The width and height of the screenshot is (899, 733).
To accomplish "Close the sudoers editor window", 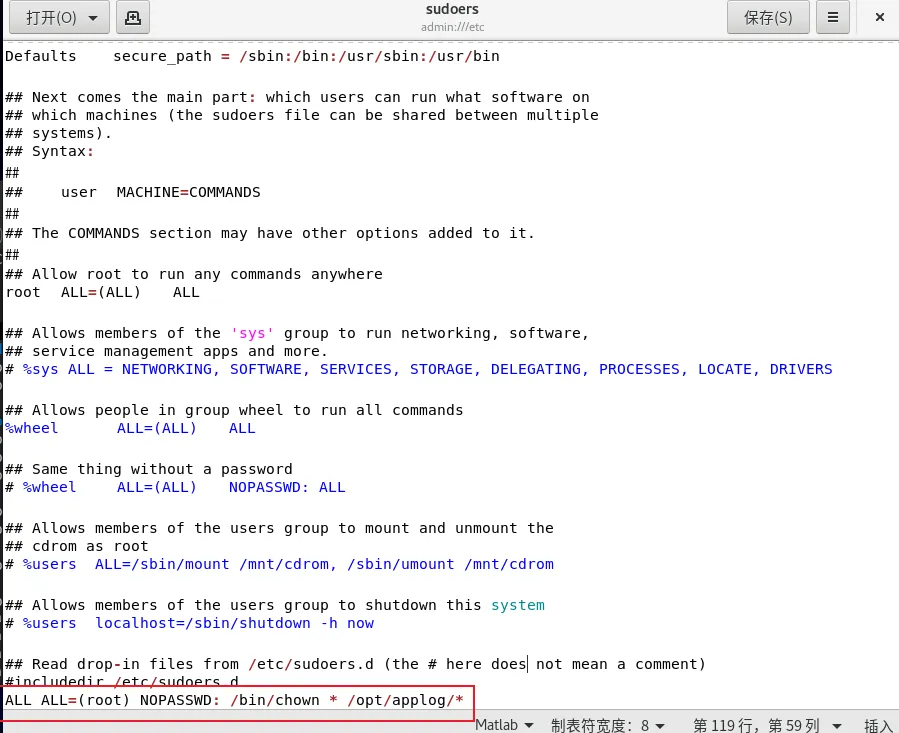I will (878, 17).
